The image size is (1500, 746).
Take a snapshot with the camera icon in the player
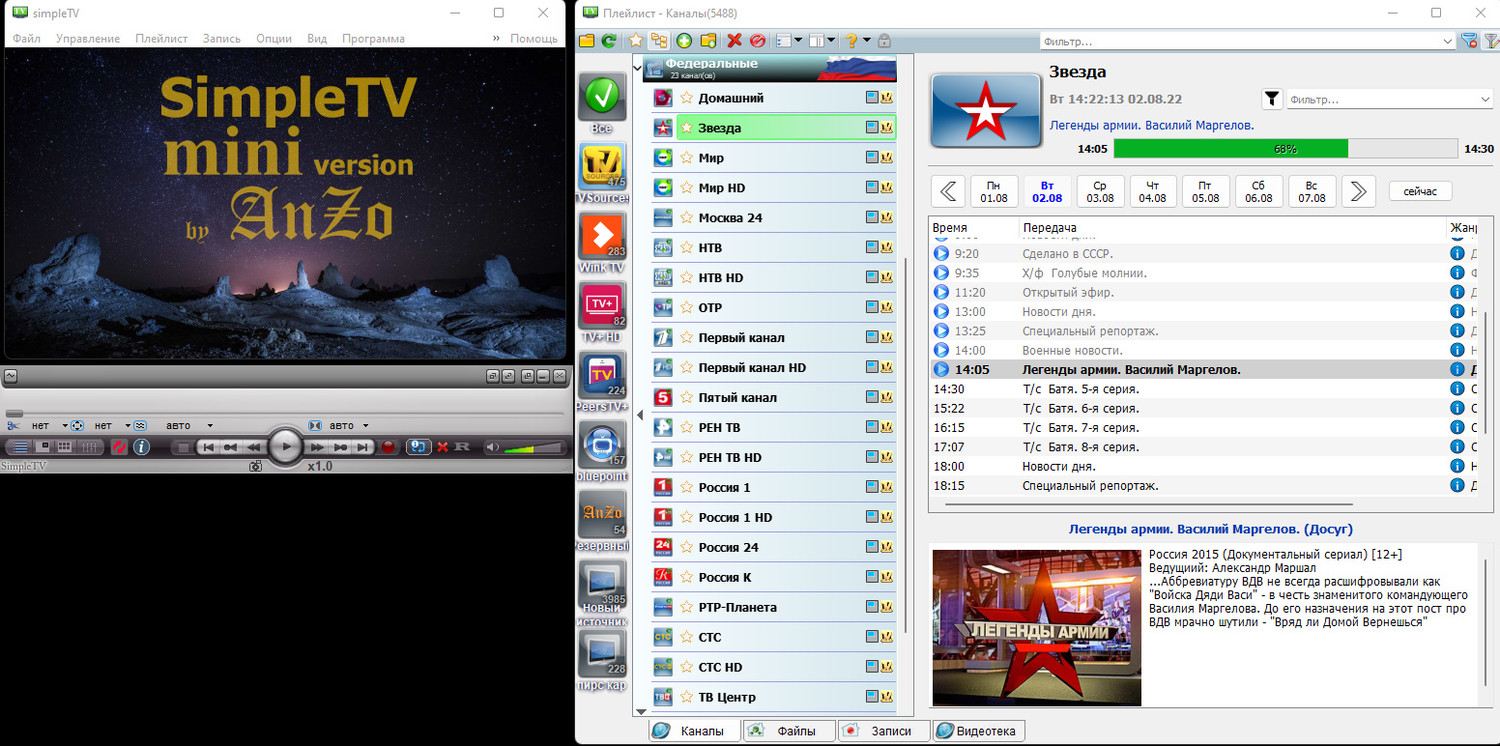(255, 466)
